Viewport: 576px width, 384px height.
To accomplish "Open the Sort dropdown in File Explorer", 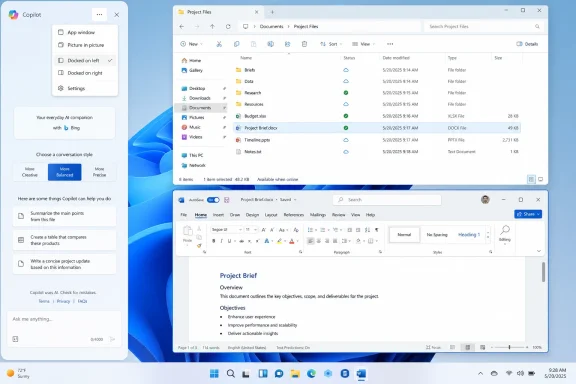I will click(331, 44).
